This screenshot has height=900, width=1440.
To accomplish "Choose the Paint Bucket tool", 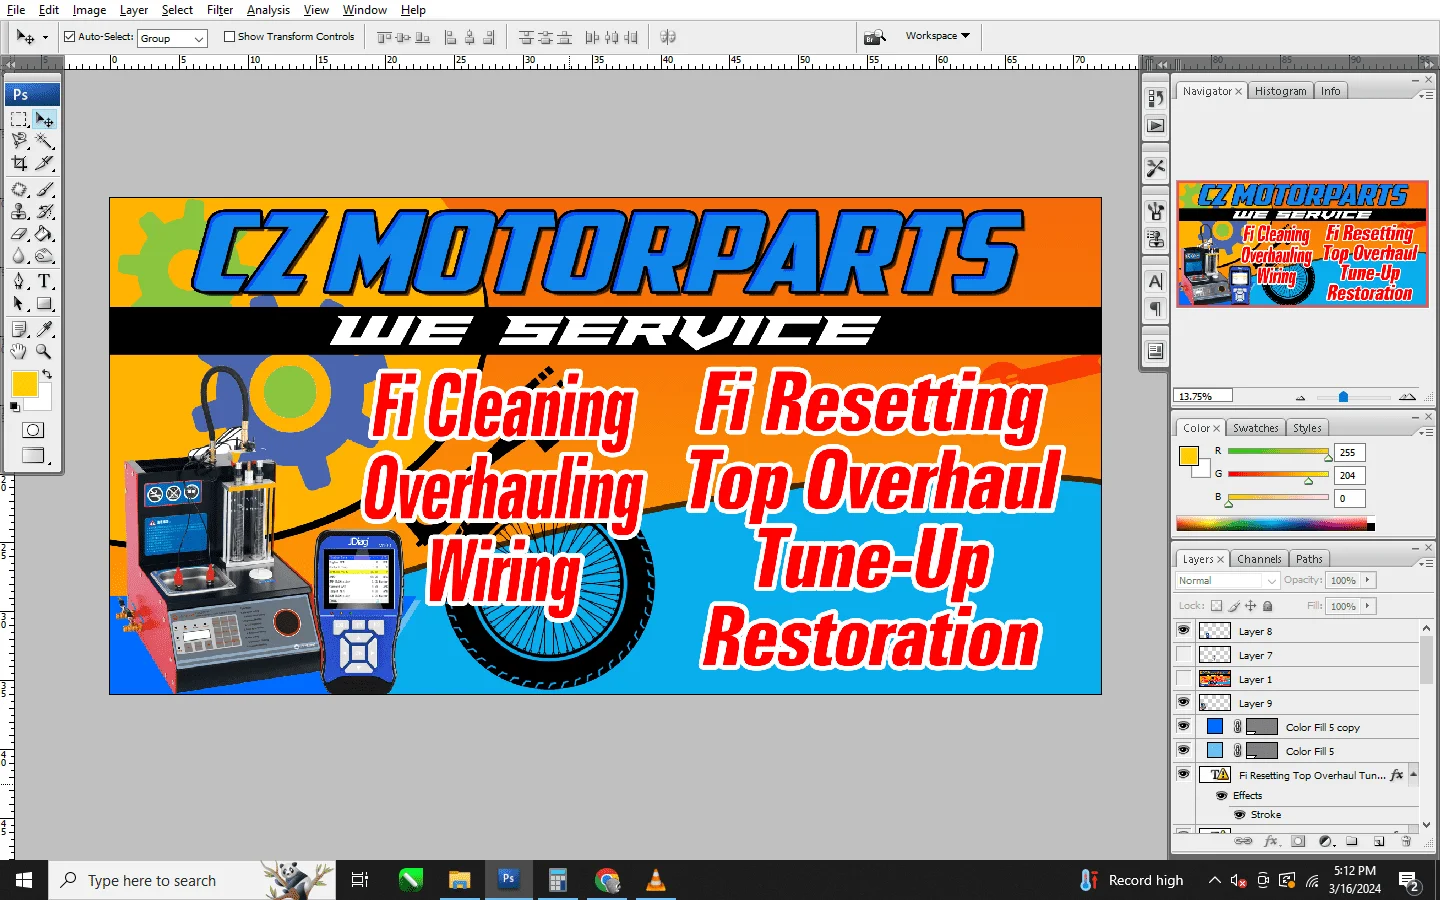I will [x=45, y=233].
